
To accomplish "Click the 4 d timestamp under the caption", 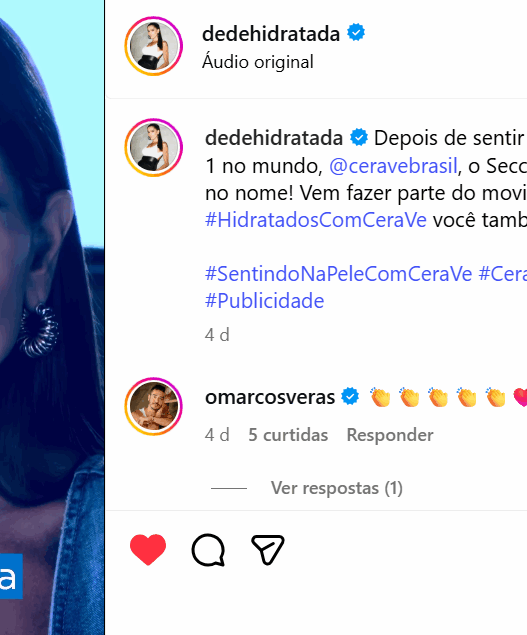I will click(217, 335).
